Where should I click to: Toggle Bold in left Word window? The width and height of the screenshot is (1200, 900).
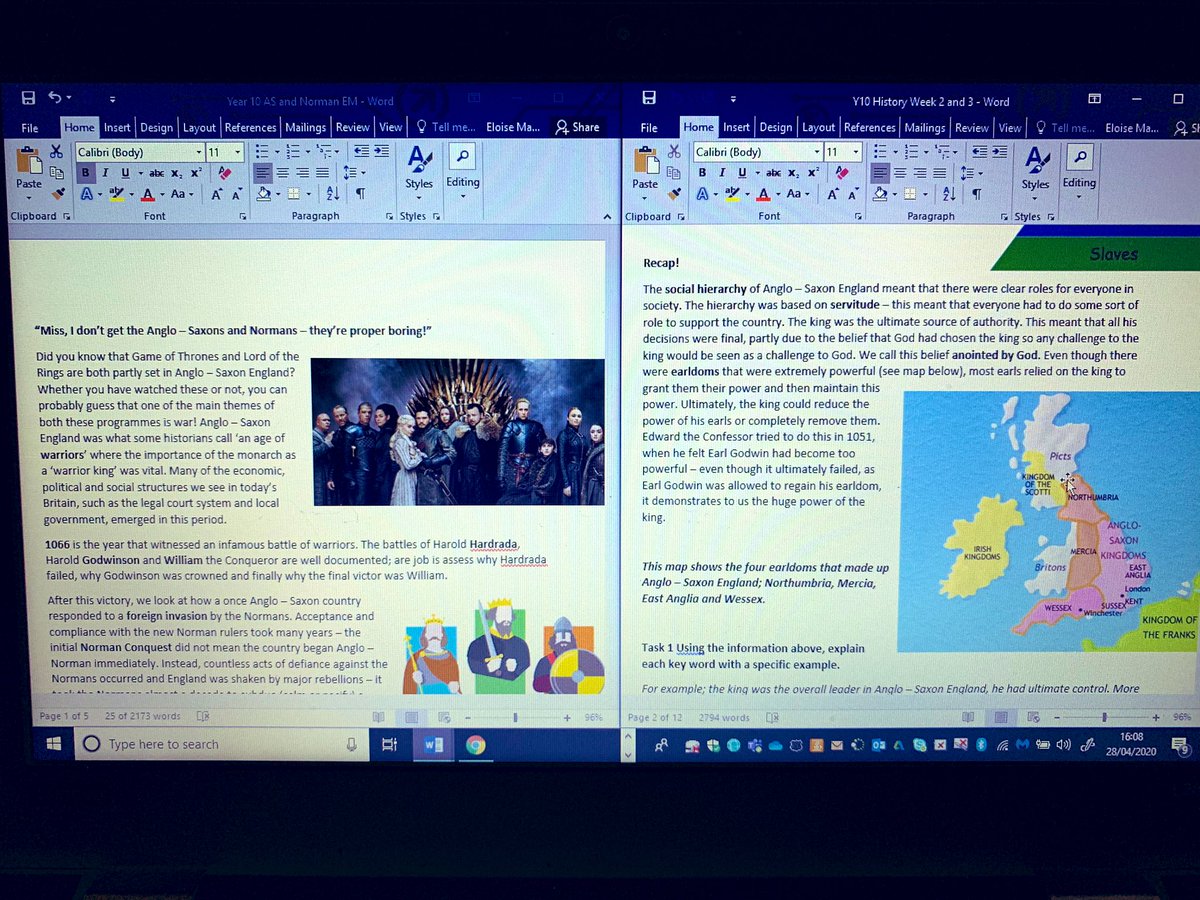[x=87, y=172]
